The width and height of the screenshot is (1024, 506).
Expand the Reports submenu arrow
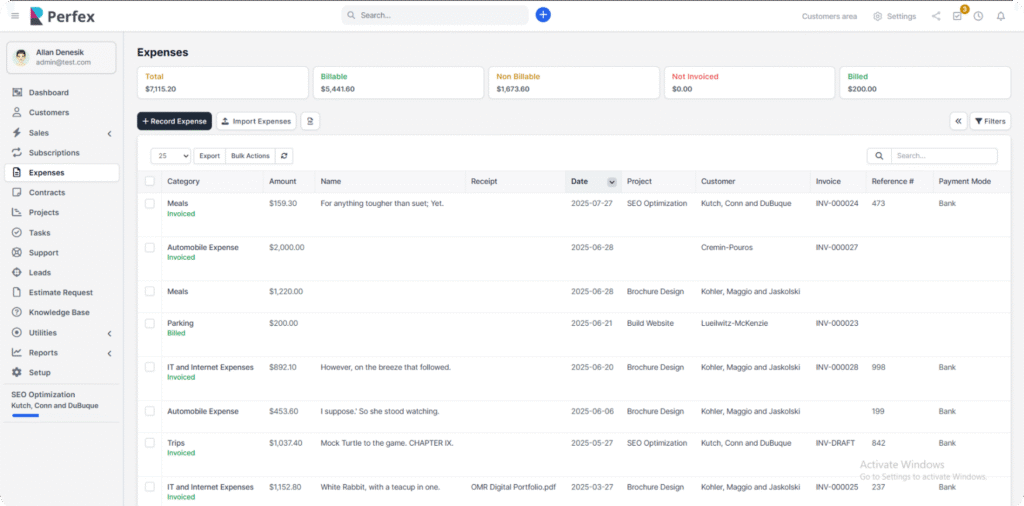coord(110,353)
